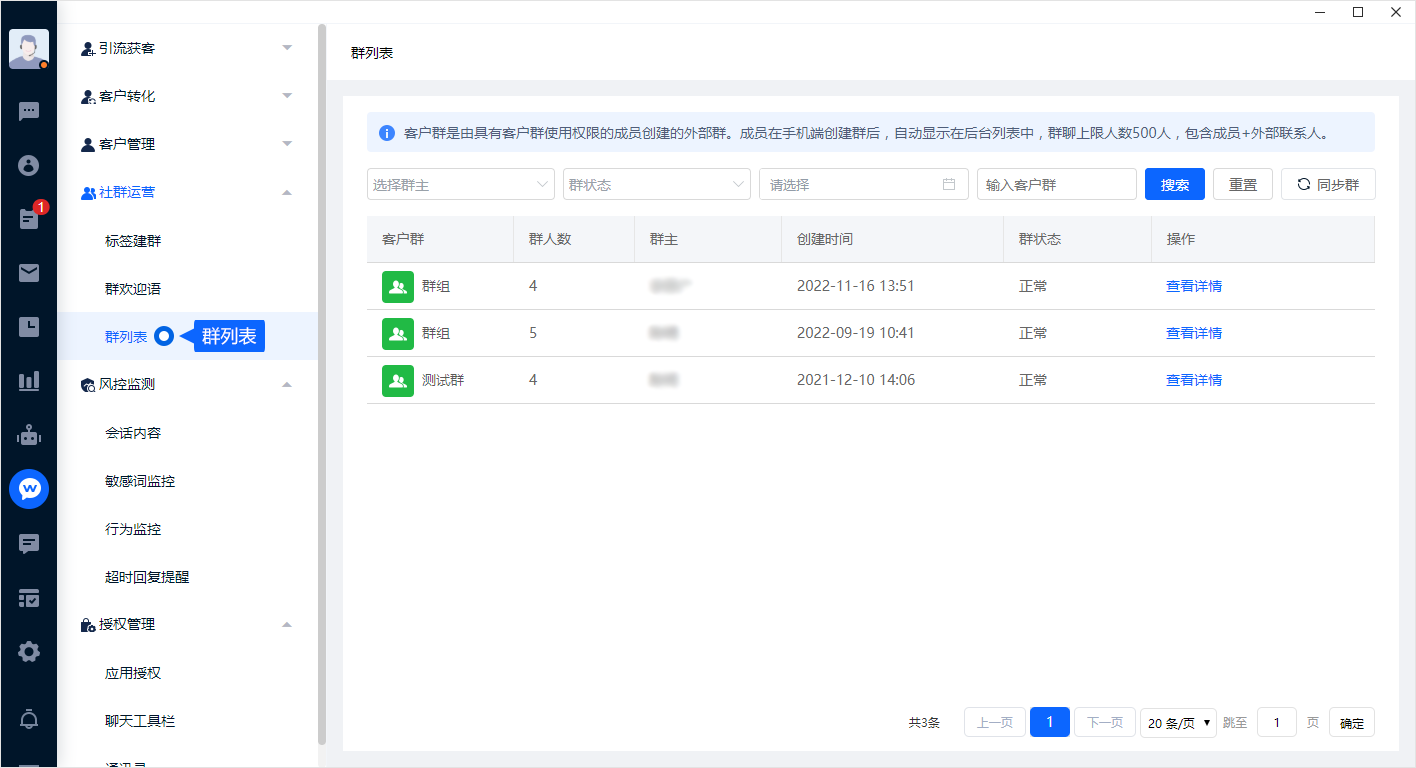Open the 20 条/页 page size dropdown
This screenshot has width=1416, height=768.
point(1178,723)
